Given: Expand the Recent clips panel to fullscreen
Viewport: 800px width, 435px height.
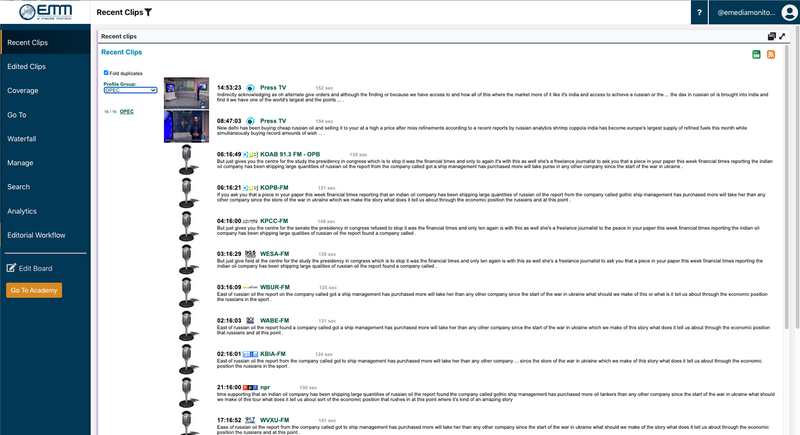Looking at the screenshot, I should pos(782,36).
